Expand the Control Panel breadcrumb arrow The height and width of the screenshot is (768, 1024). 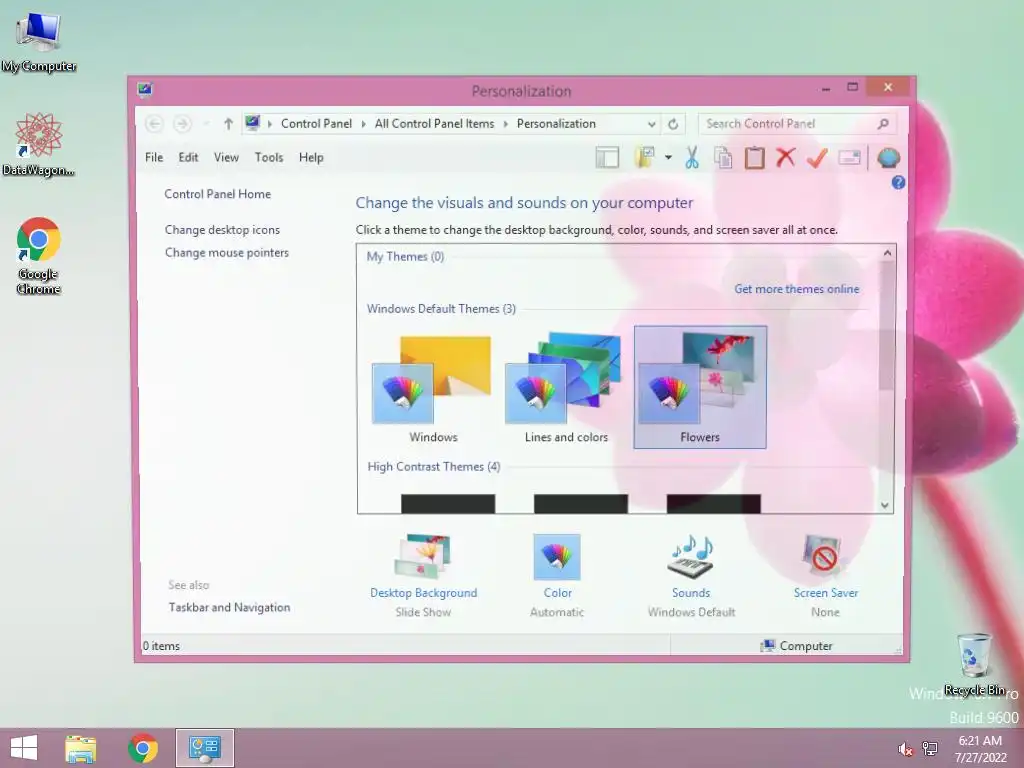[x=364, y=123]
